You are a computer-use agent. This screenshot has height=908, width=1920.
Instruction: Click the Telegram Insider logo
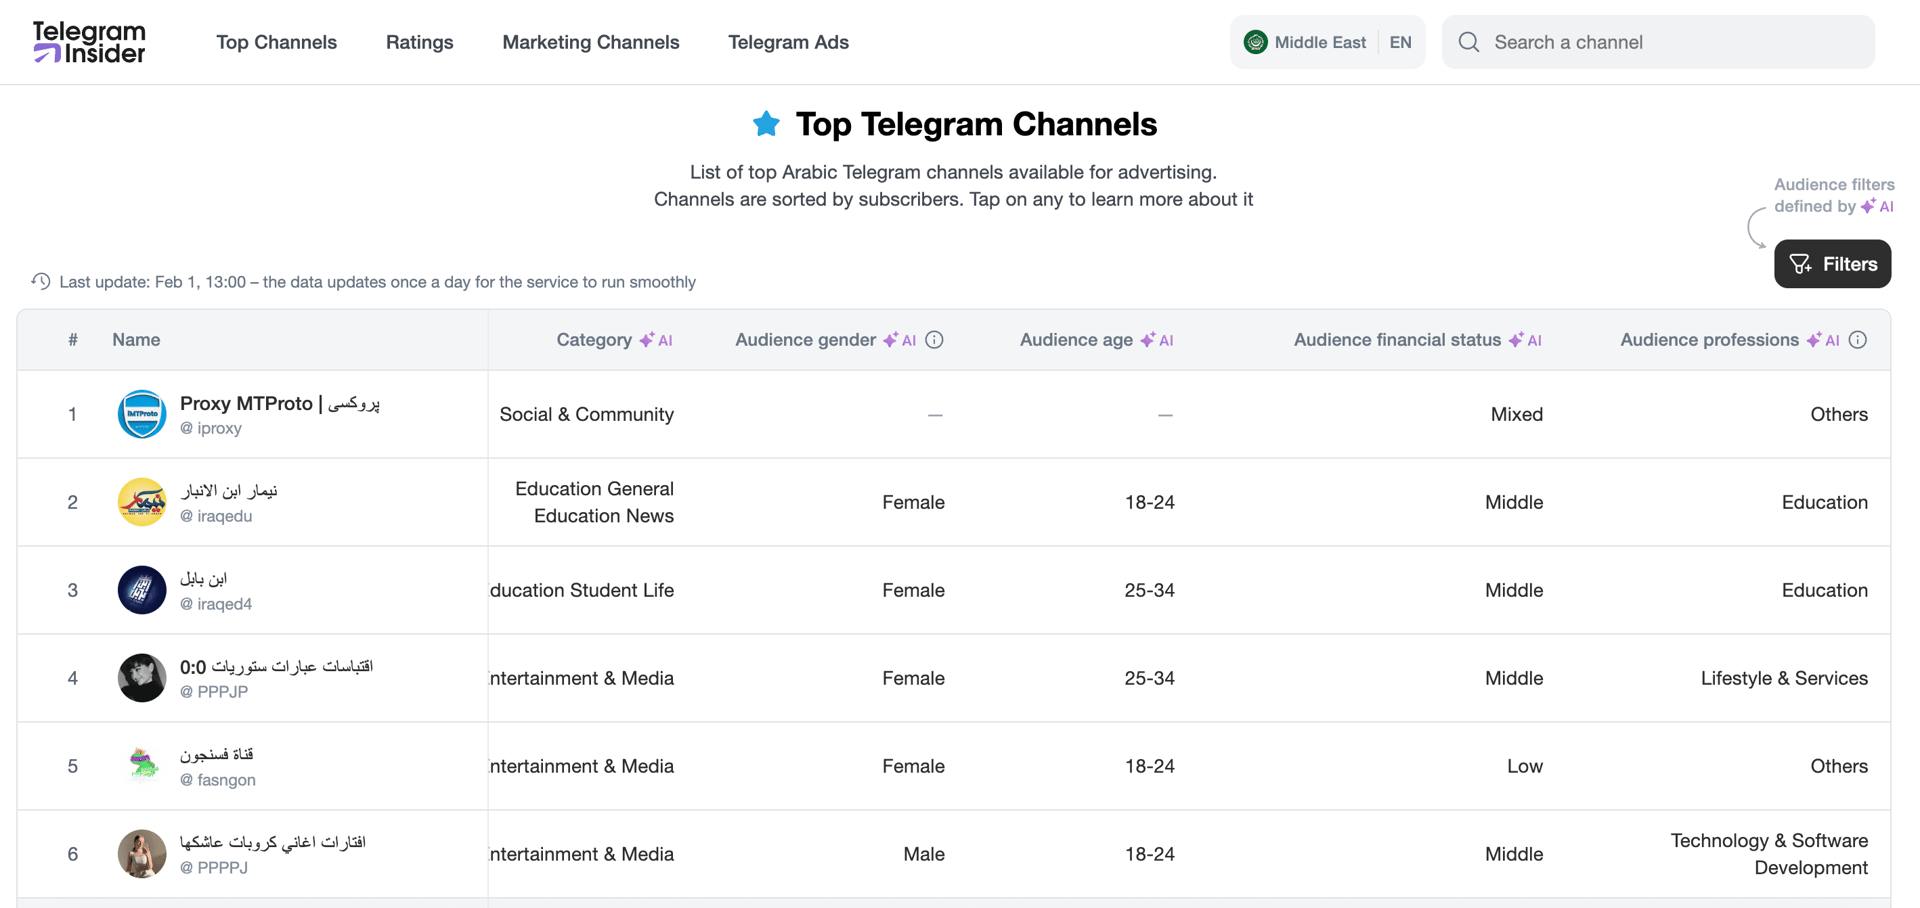tap(89, 42)
